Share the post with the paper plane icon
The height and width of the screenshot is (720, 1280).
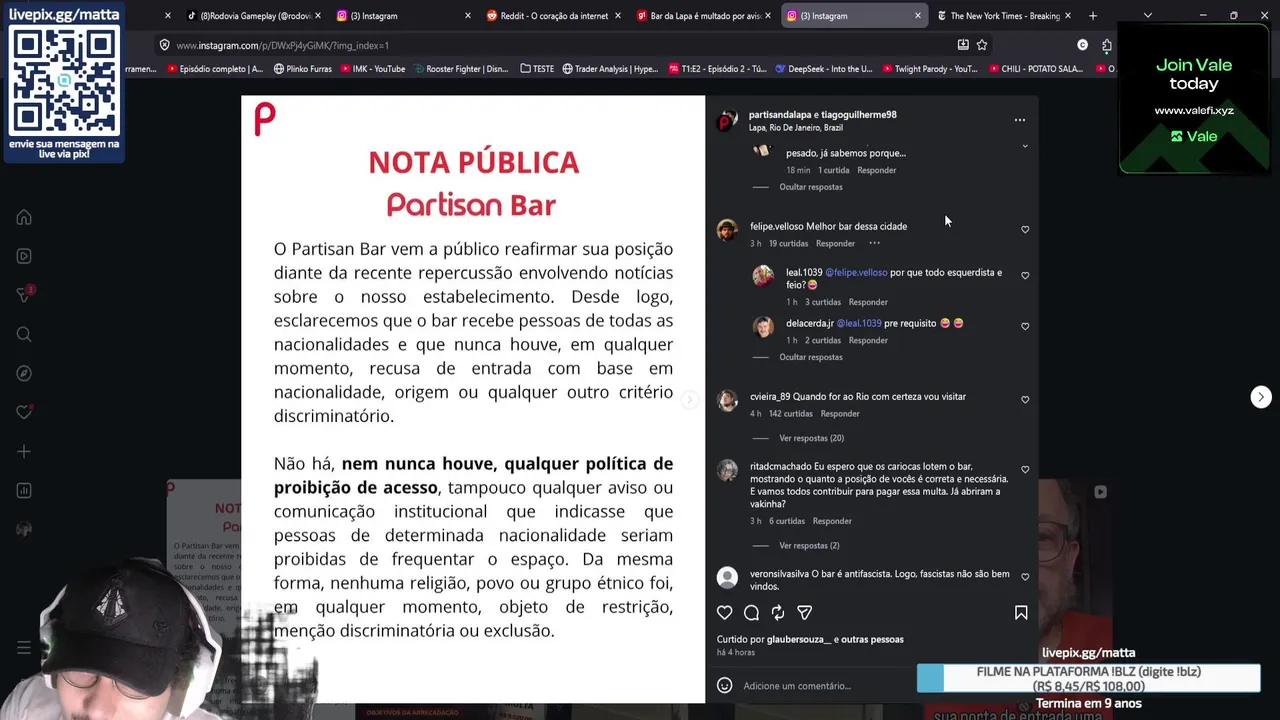pos(804,612)
